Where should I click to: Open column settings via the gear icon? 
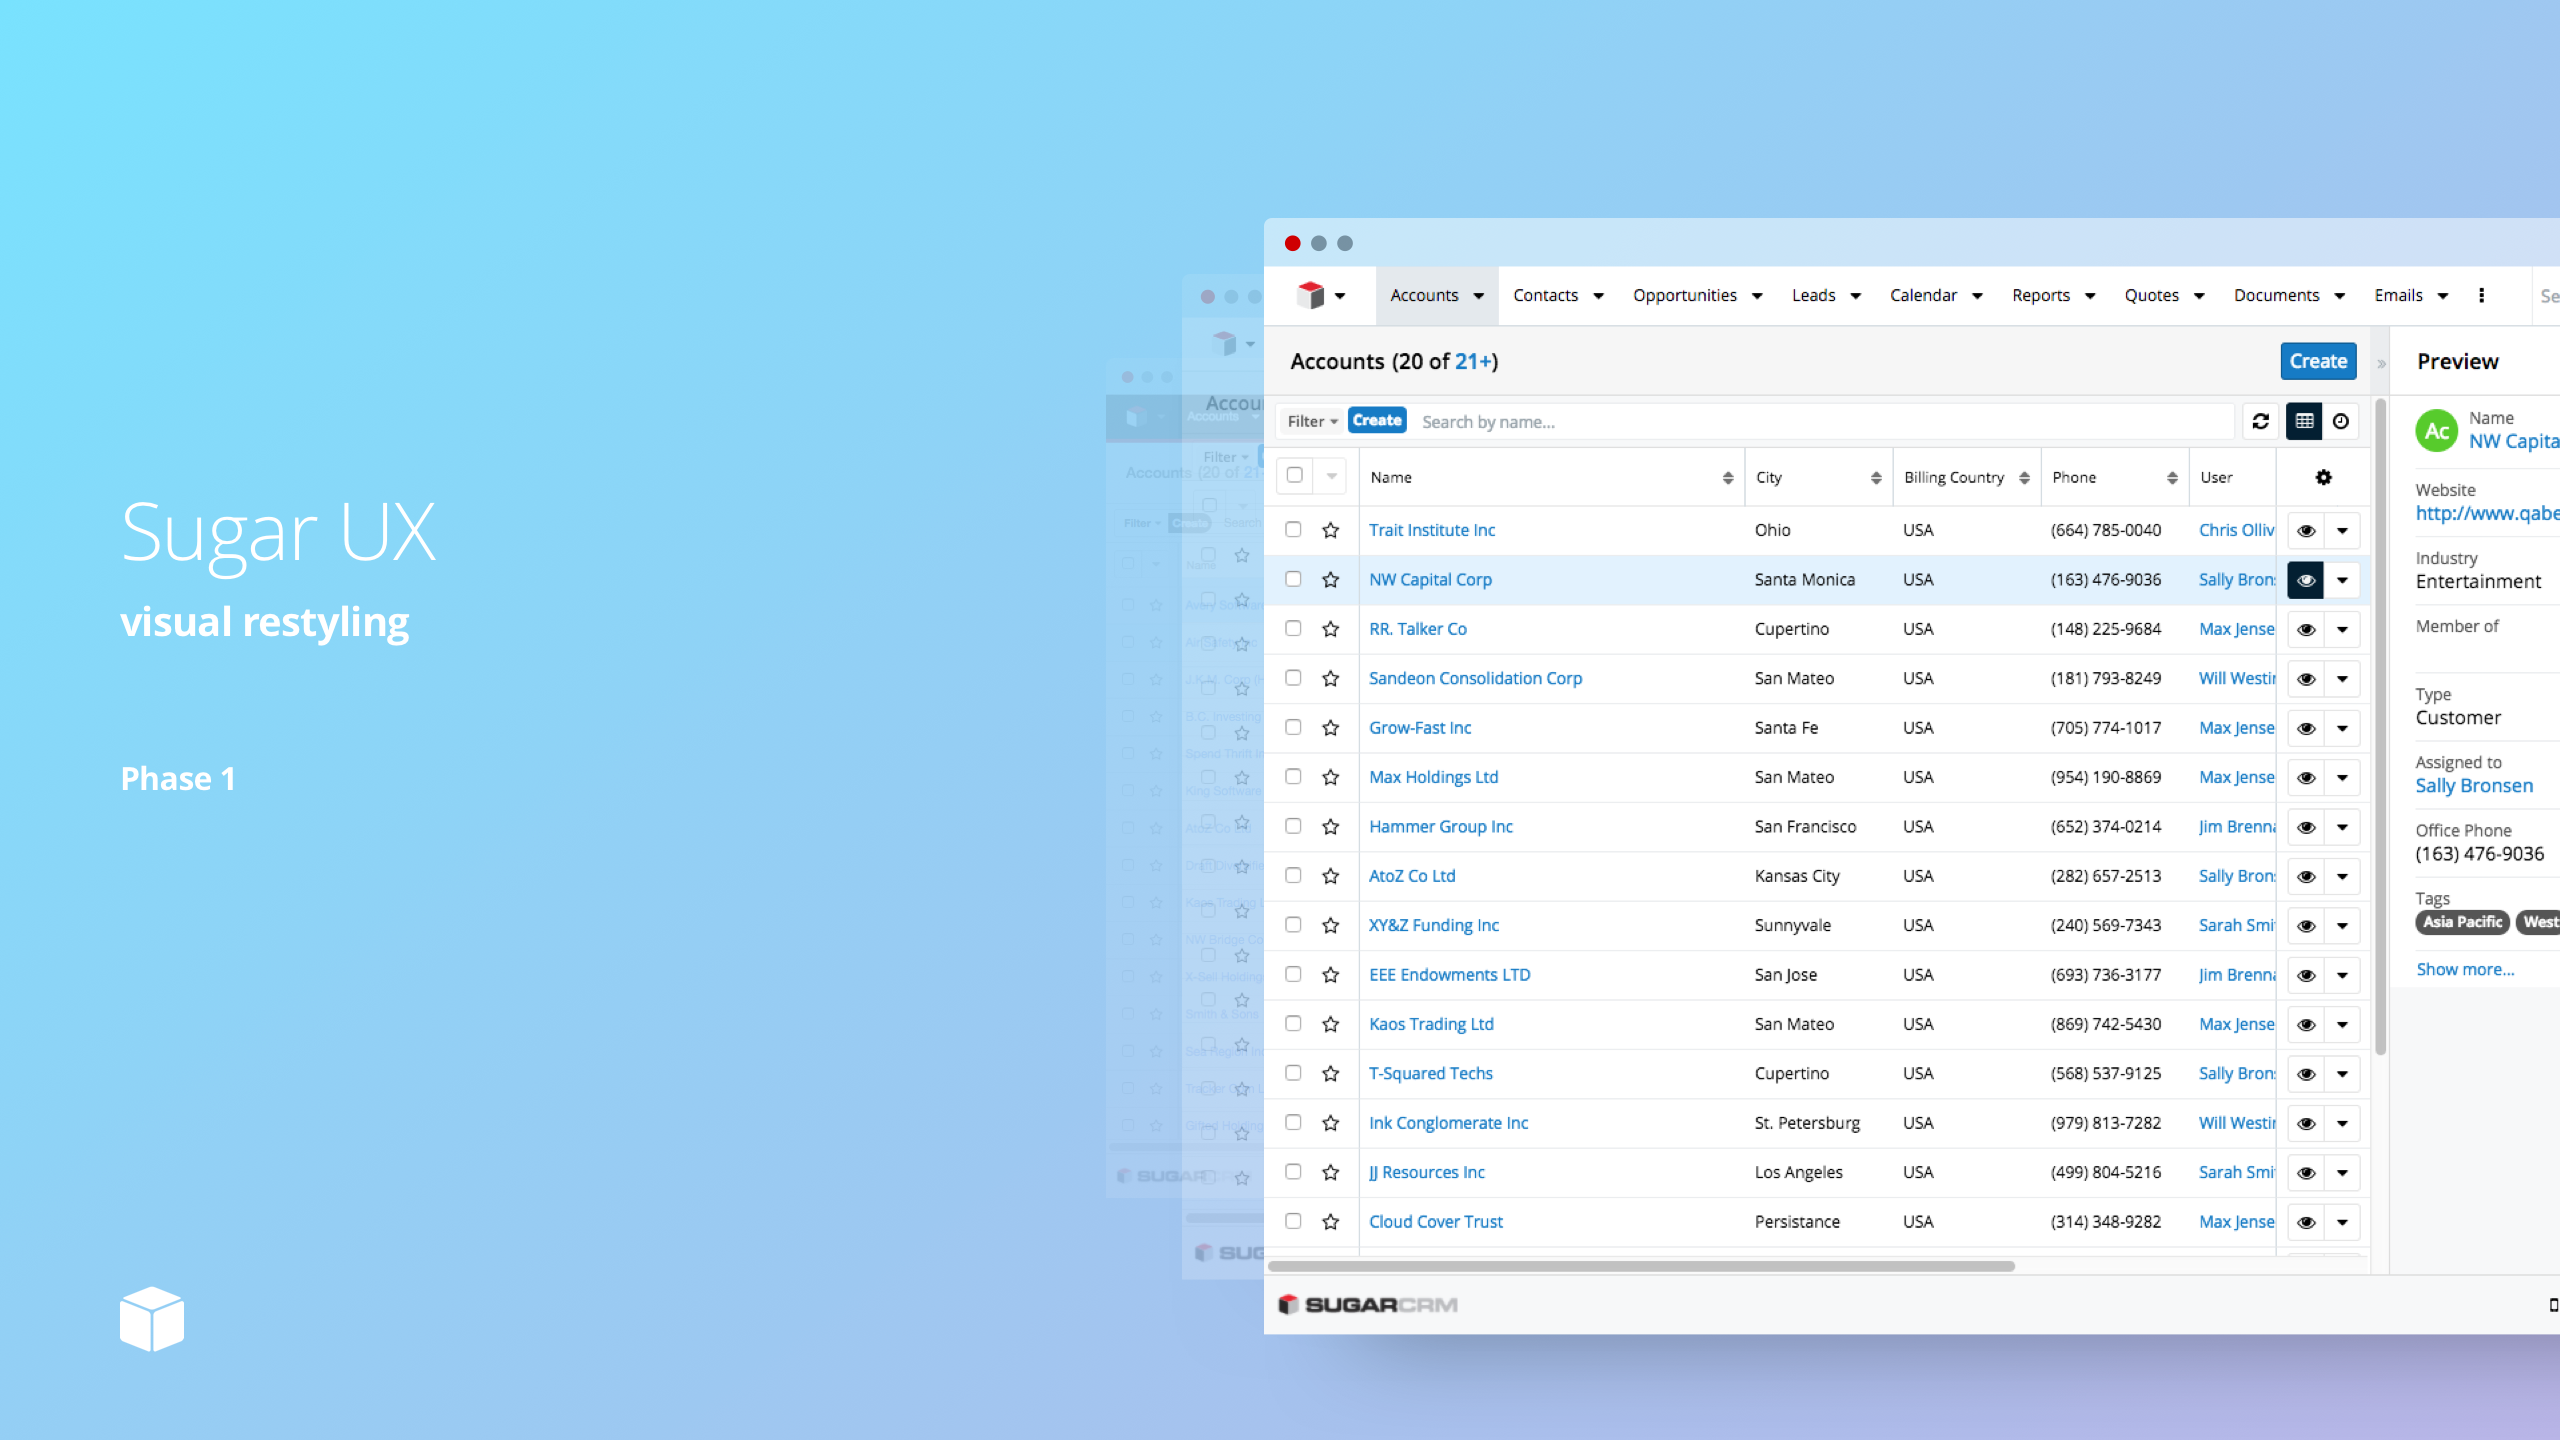(2322, 477)
